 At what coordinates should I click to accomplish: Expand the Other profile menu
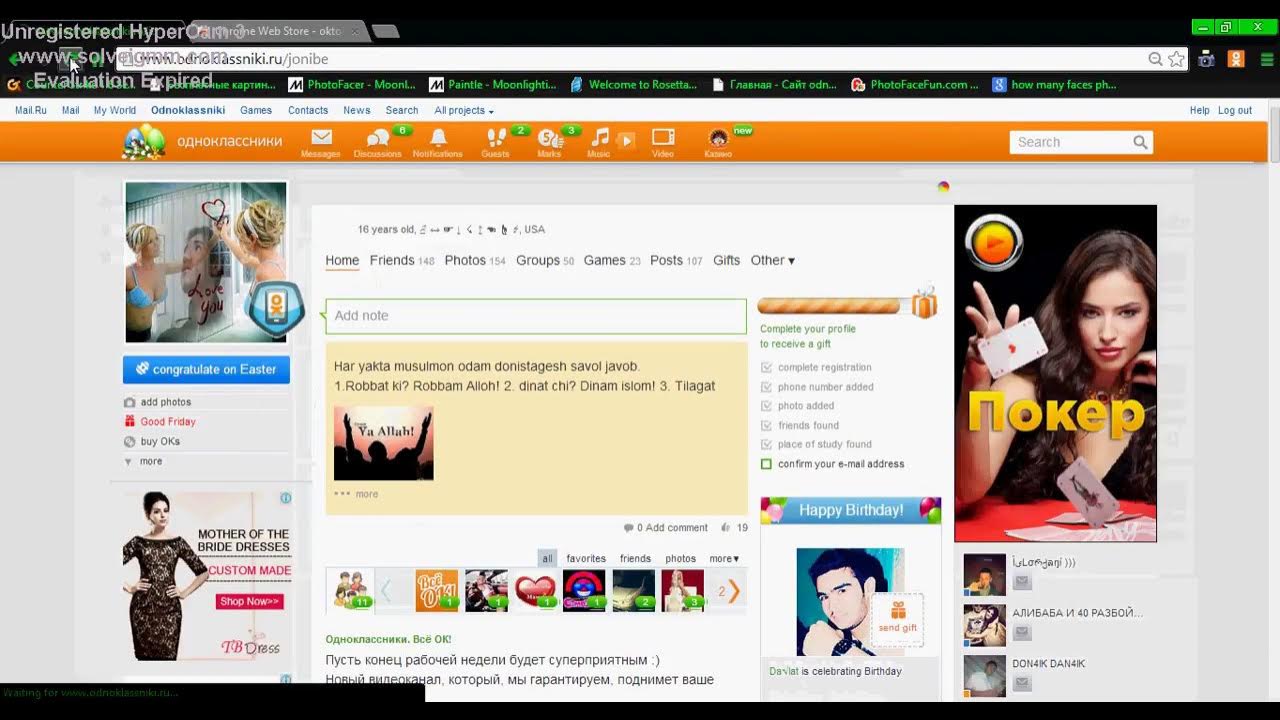click(x=773, y=260)
